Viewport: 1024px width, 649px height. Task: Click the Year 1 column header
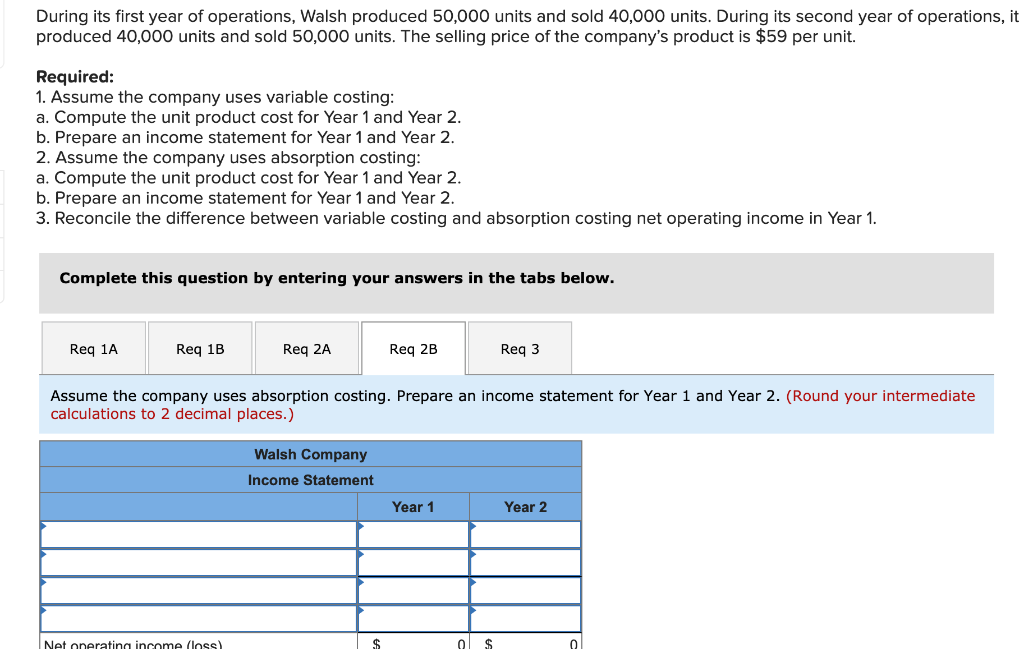pos(412,507)
